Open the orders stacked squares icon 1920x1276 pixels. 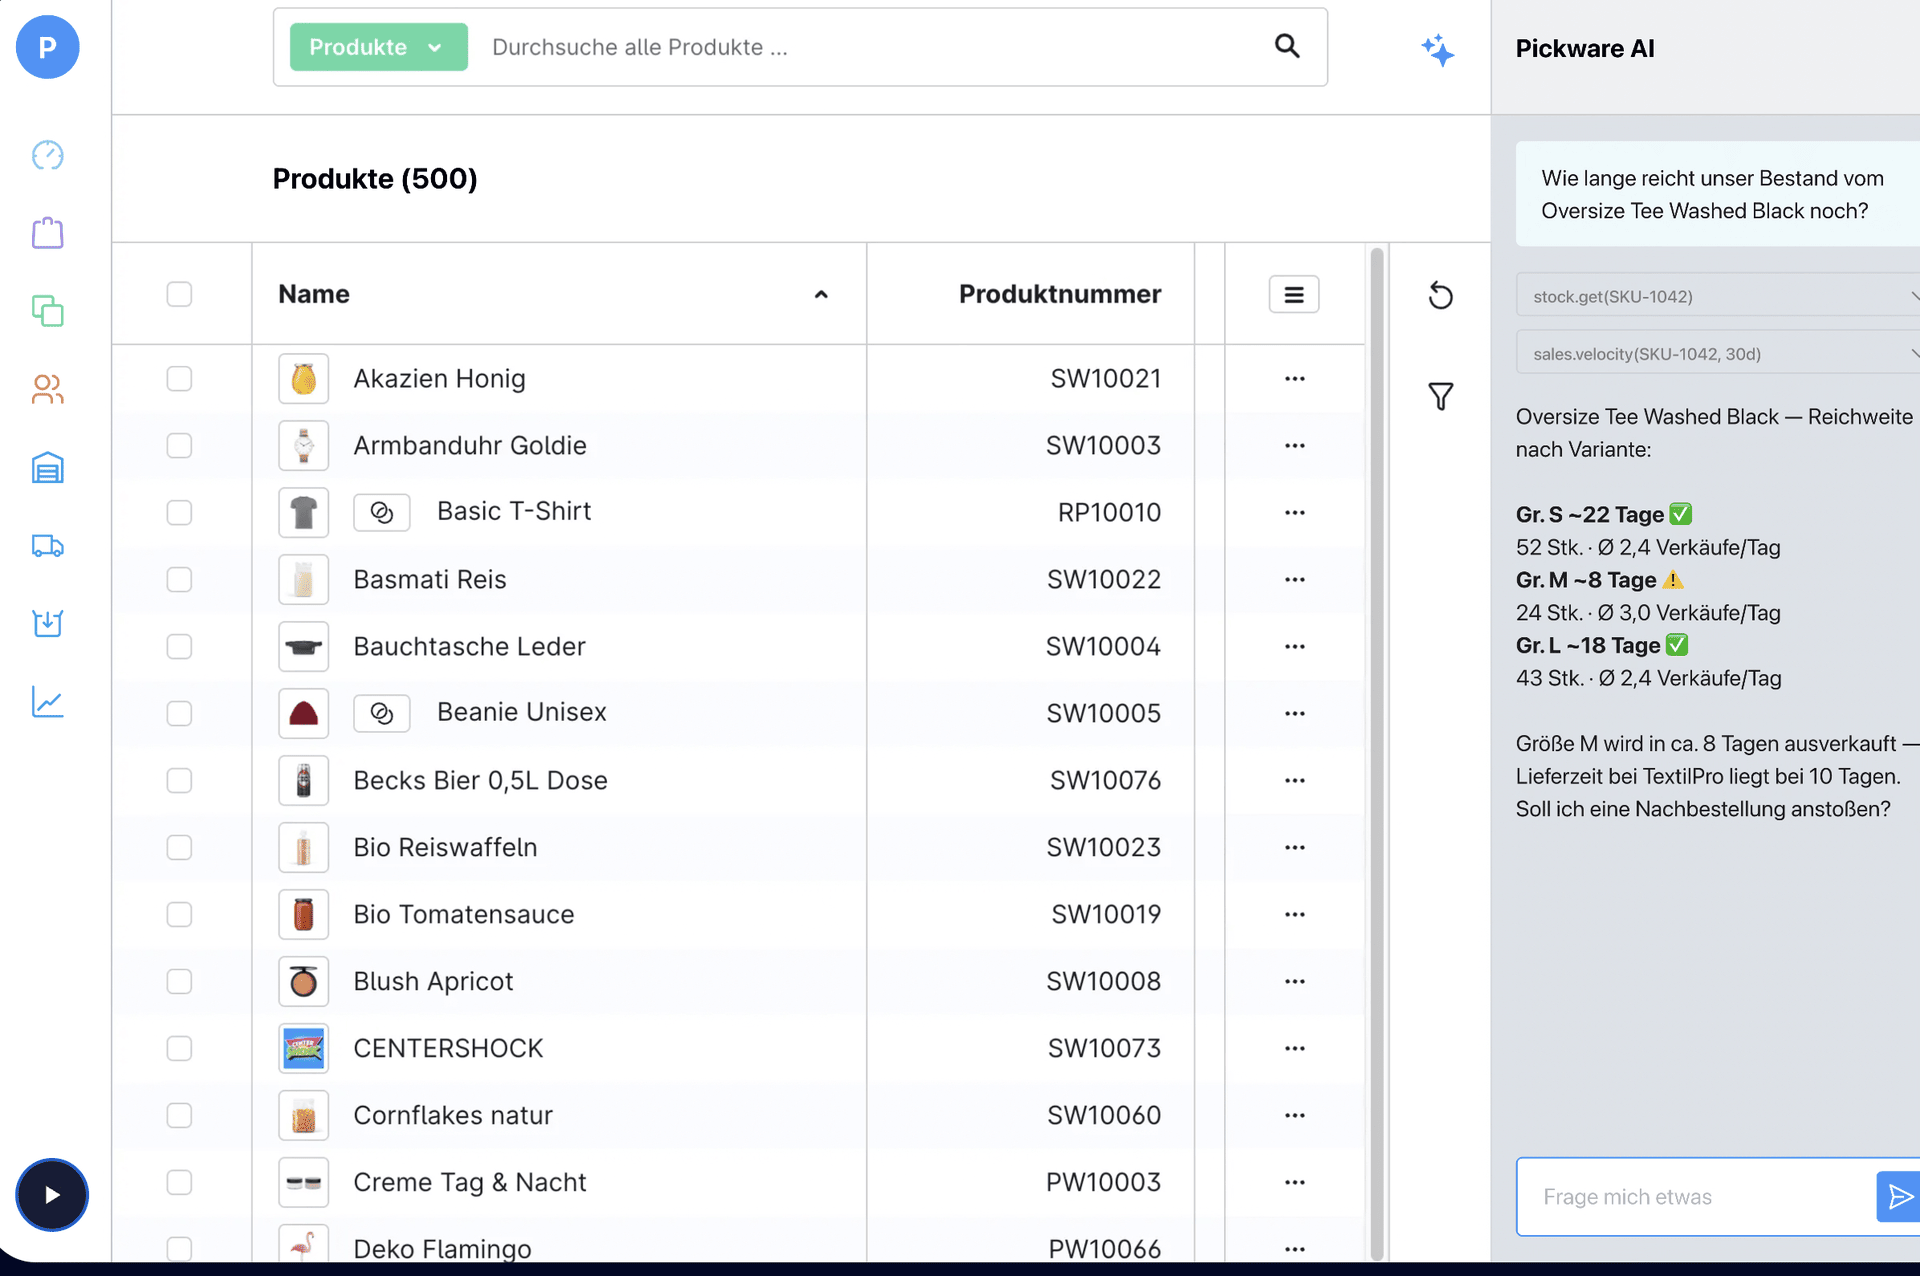[47, 311]
